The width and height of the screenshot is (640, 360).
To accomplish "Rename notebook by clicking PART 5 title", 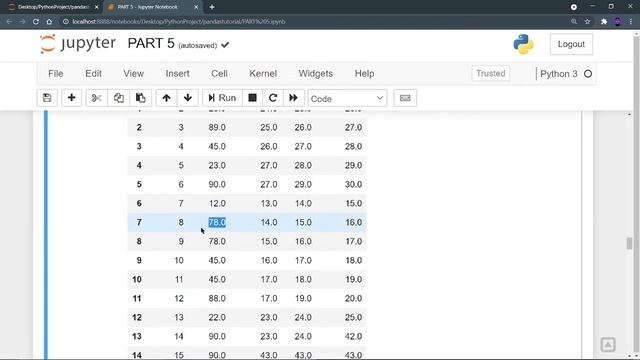I will click(x=151, y=44).
